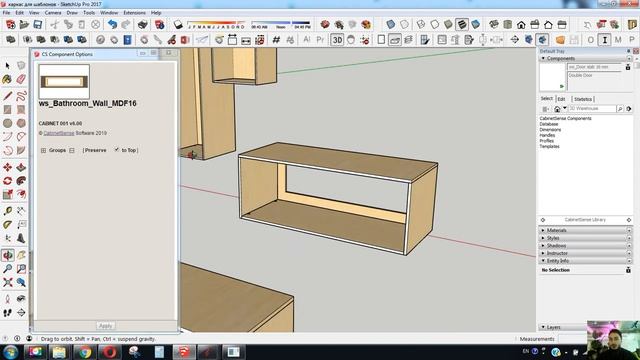640x360 pixels.
Task: Select the Push/Pull tool
Action: 21,167
